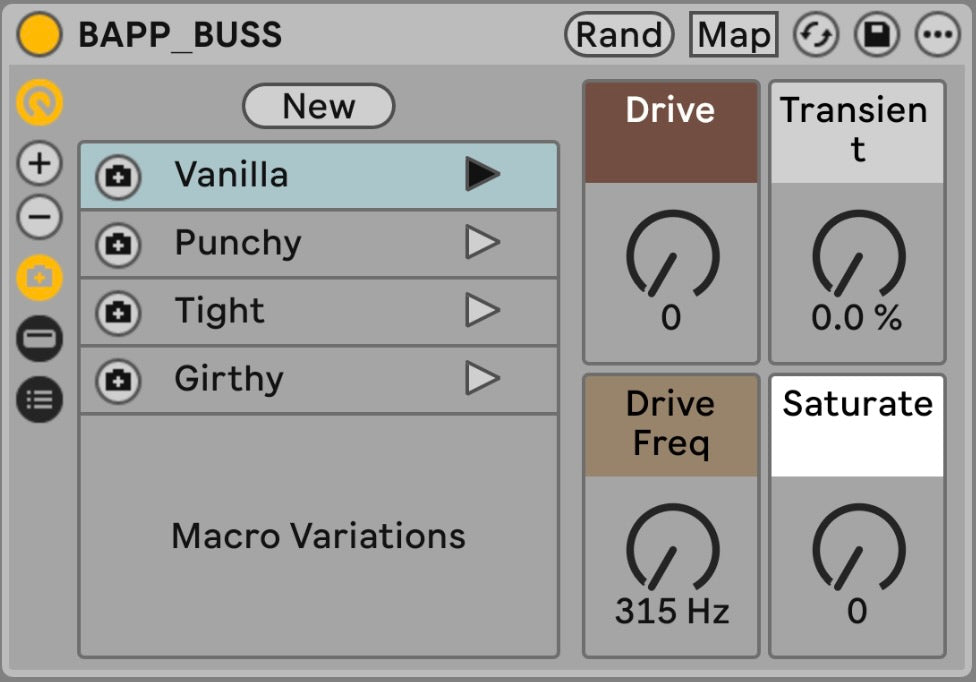
Task: Launch the Punchy variation play arrow
Action: pos(482,243)
